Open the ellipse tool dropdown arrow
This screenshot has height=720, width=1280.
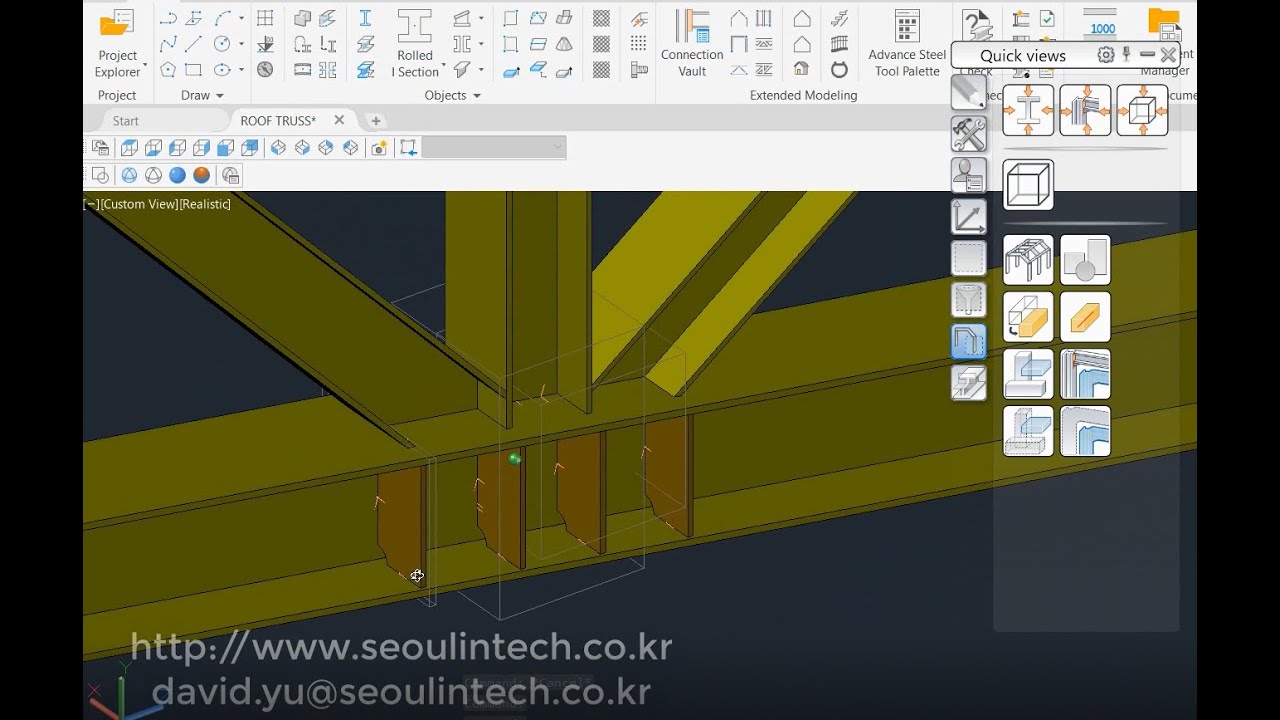pyautogui.click(x=241, y=70)
